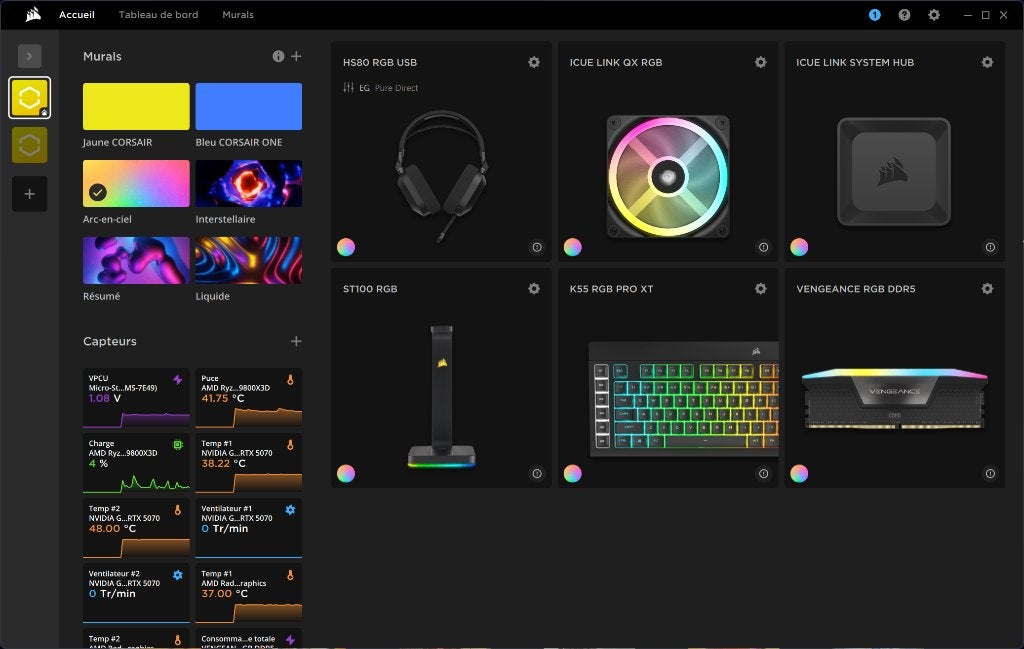Open Temp #1 AMD Radeon sensor tile
The width and height of the screenshot is (1024, 649).
click(x=249, y=594)
